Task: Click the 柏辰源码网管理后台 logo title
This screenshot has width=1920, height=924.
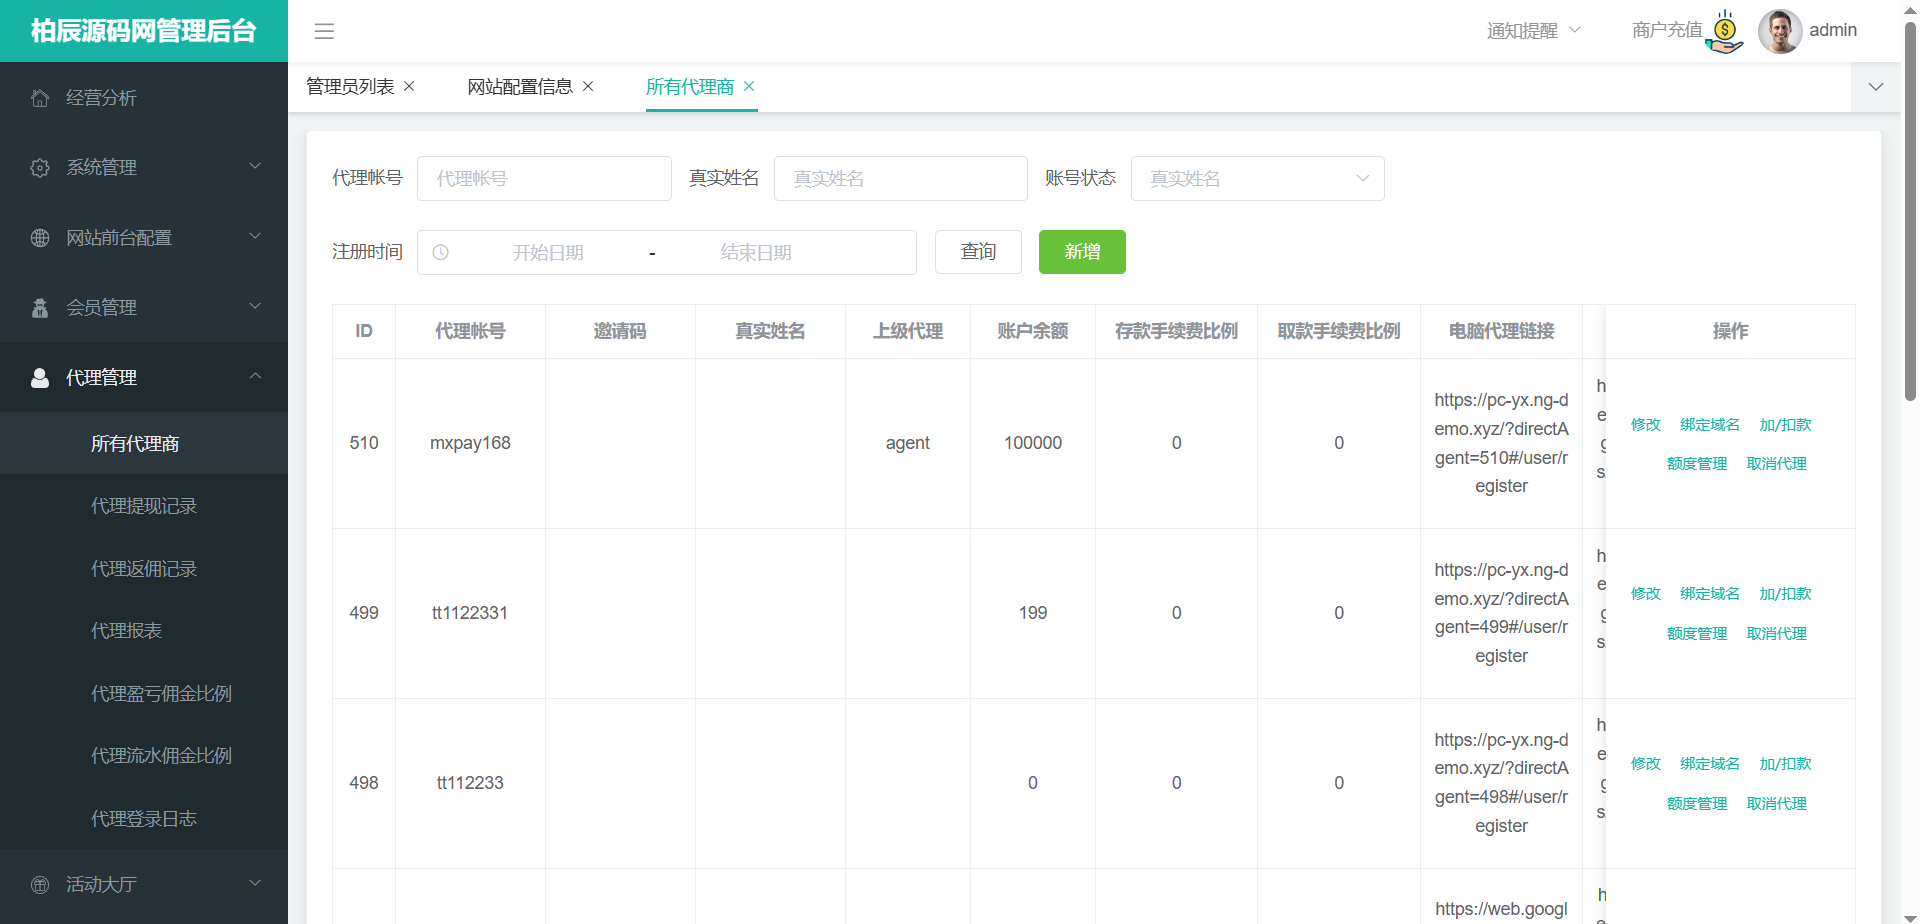Action: pyautogui.click(x=144, y=31)
